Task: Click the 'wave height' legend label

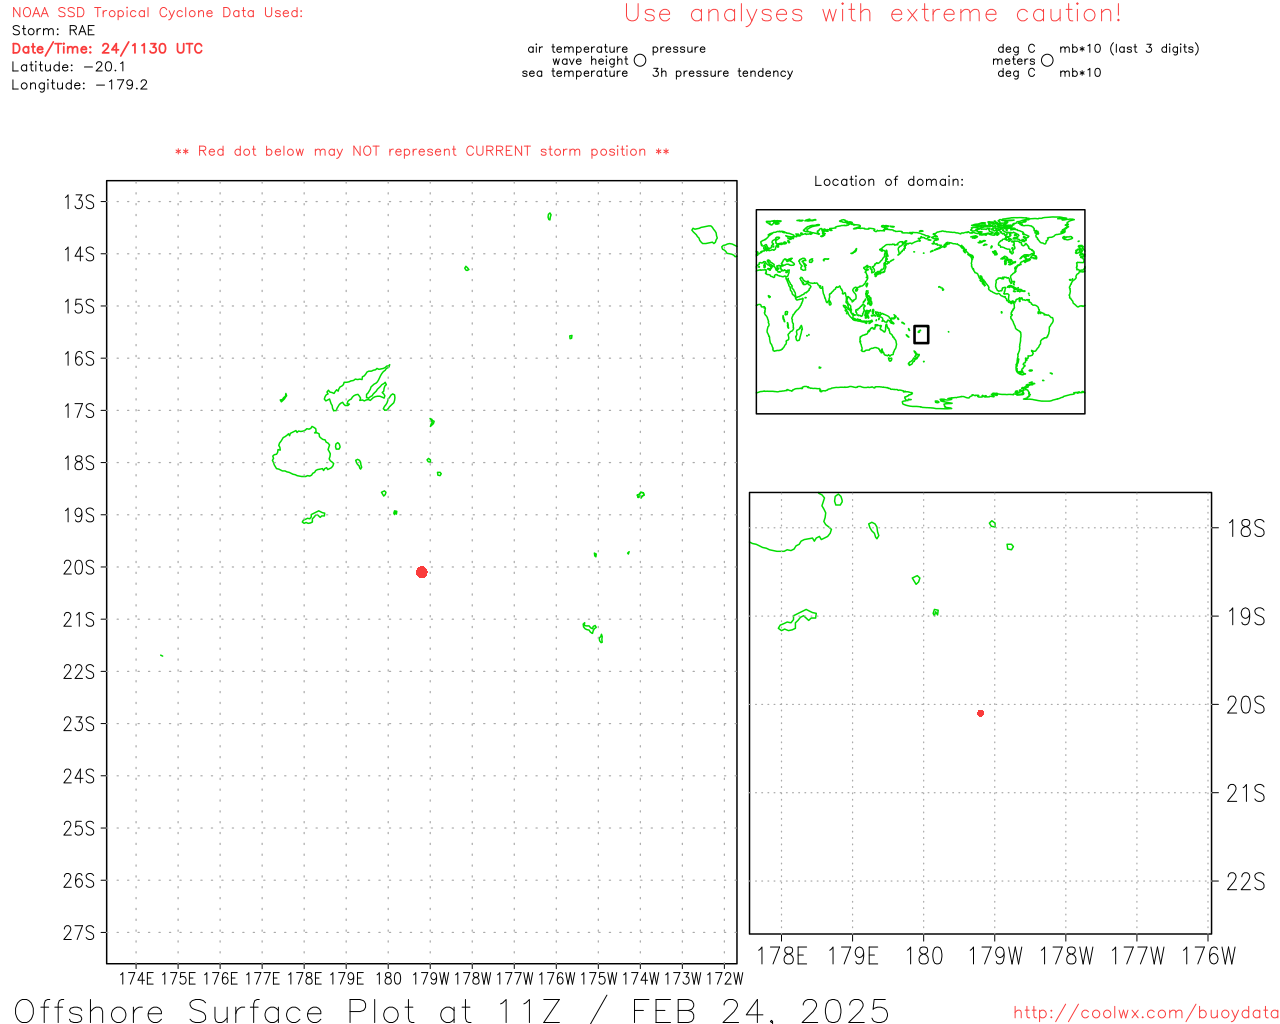Action: click(x=590, y=60)
